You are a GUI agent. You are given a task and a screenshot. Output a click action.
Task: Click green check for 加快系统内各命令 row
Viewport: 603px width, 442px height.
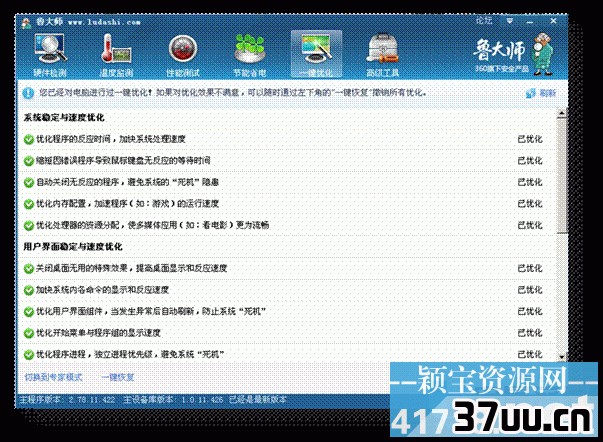tap(29, 290)
